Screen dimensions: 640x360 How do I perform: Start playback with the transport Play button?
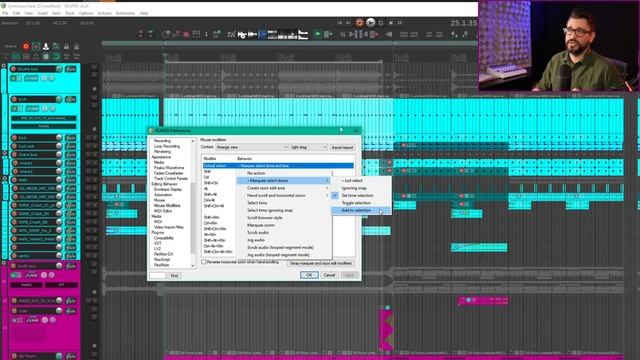point(370,23)
